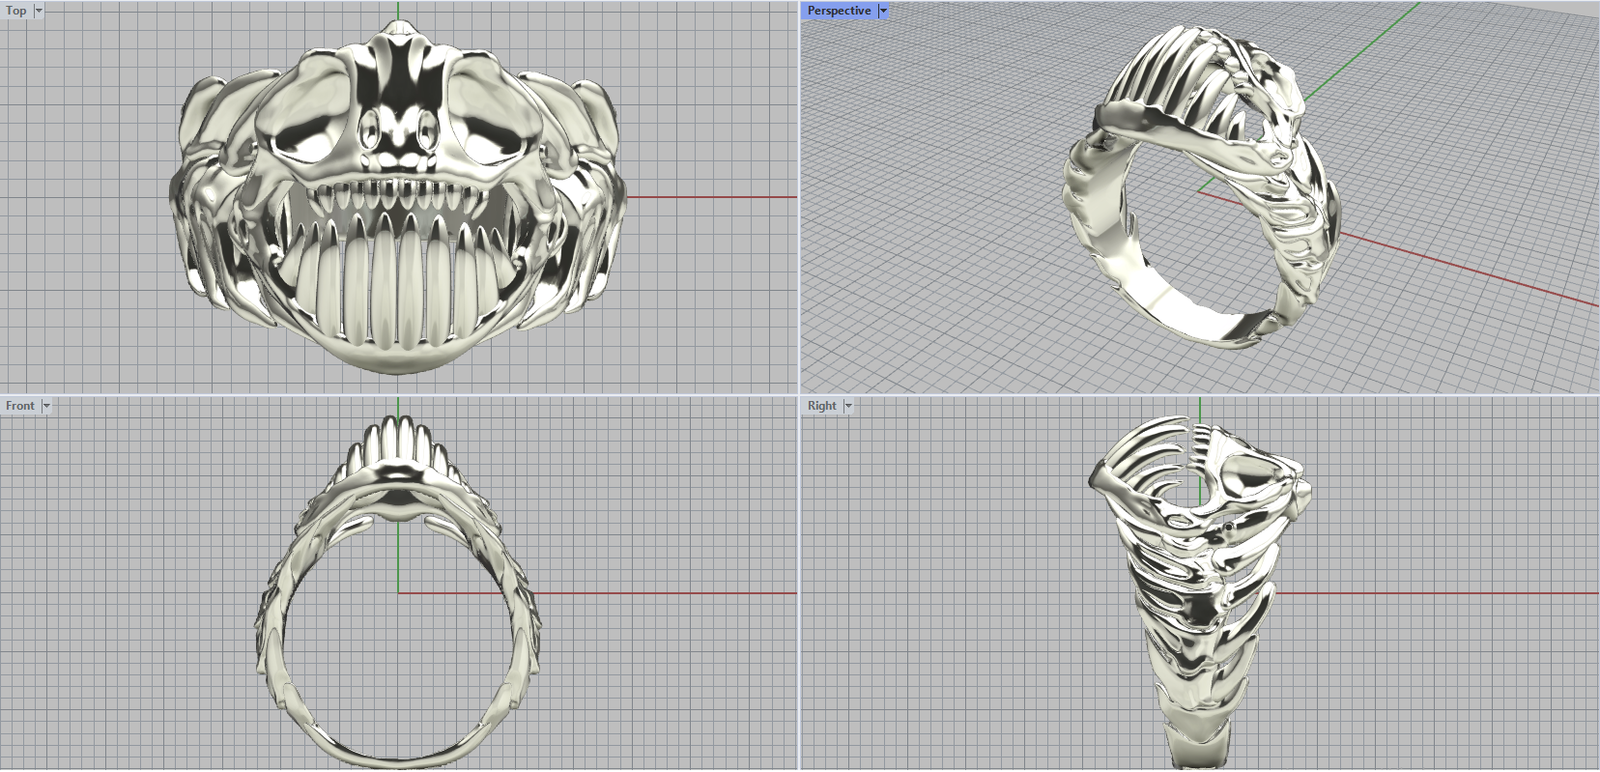Select the Front viewport title label
Screen dimensions: 1600x772
[x=20, y=406]
